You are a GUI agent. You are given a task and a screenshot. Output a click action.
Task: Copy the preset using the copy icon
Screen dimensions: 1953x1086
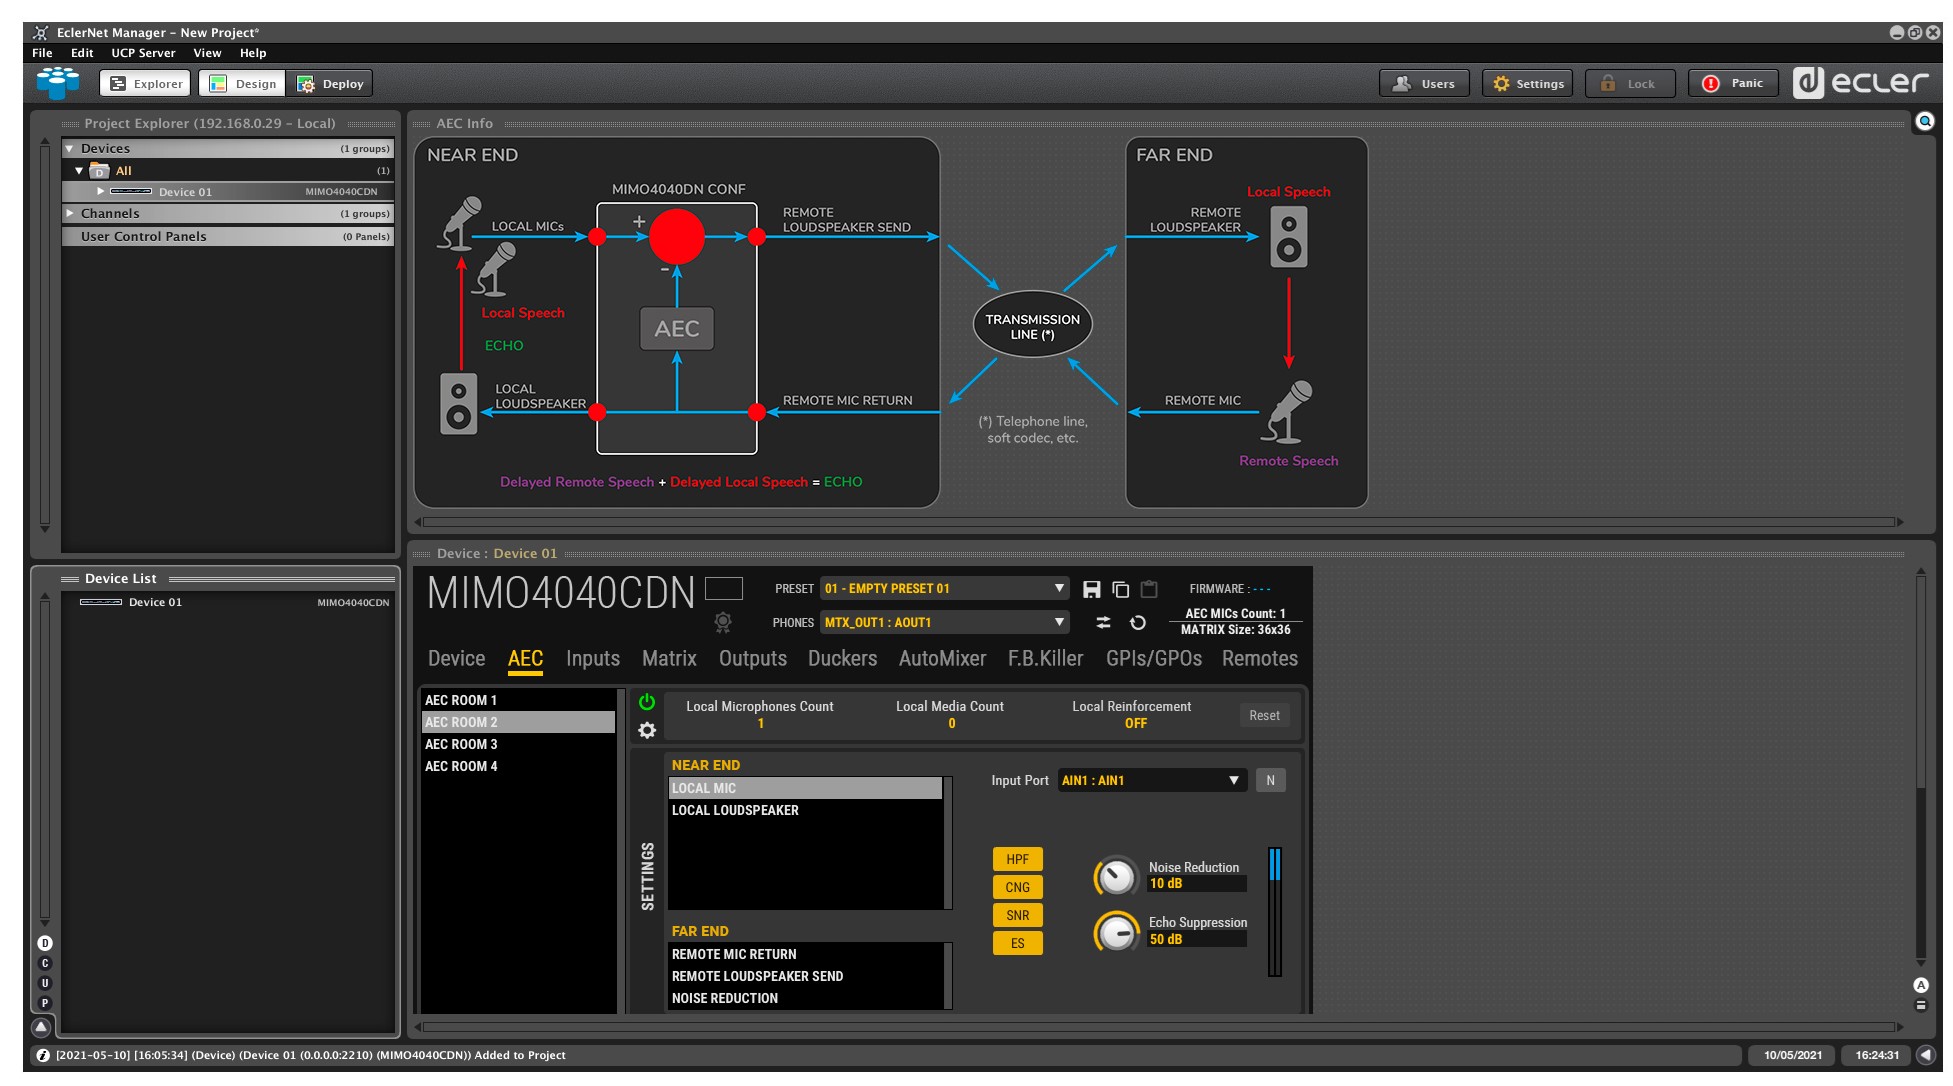[1120, 589]
